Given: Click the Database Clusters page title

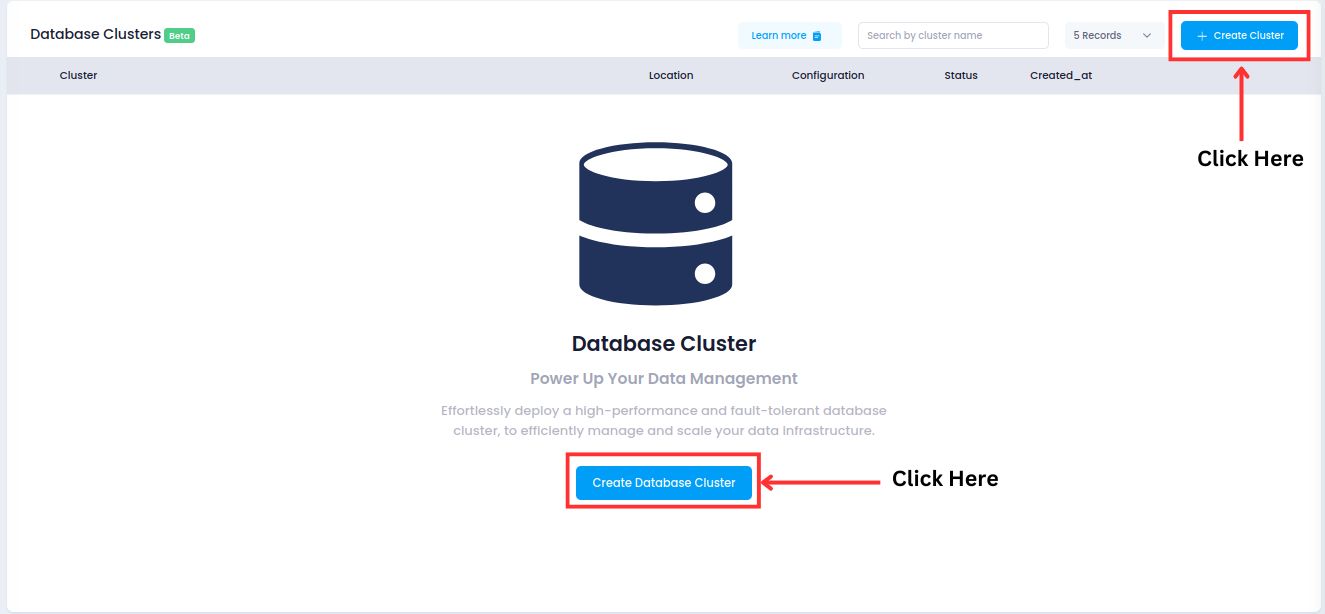Looking at the screenshot, I should click(95, 34).
